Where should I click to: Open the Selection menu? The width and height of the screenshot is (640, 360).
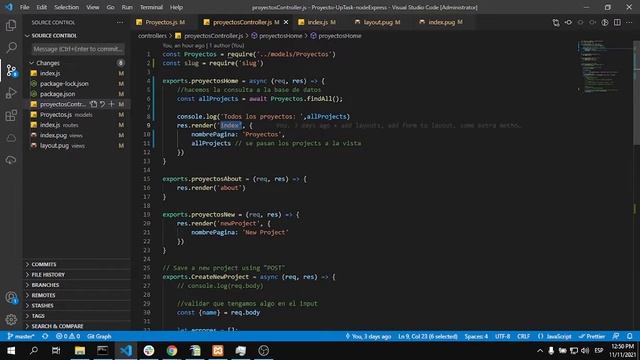(x=66, y=7)
